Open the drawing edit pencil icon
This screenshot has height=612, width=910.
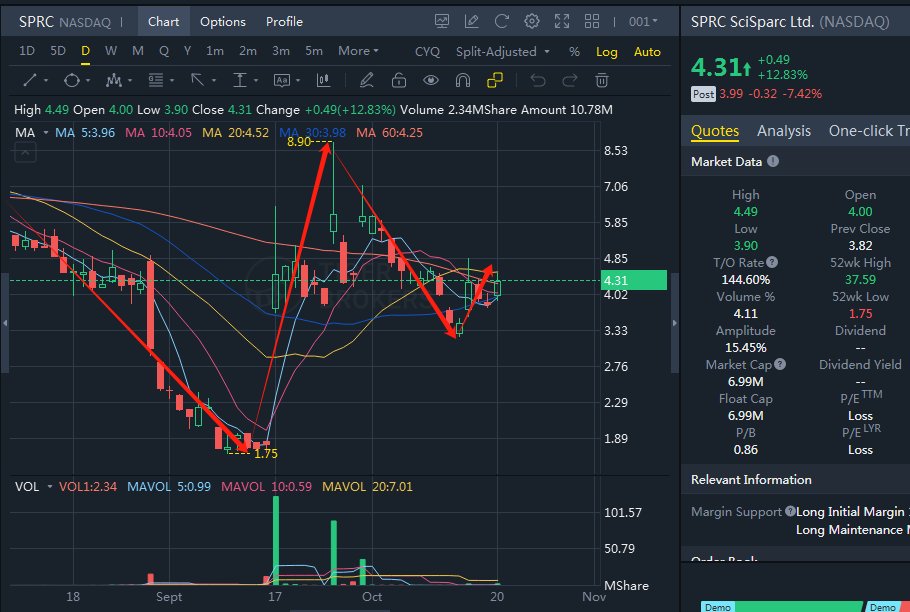[x=472, y=21]
